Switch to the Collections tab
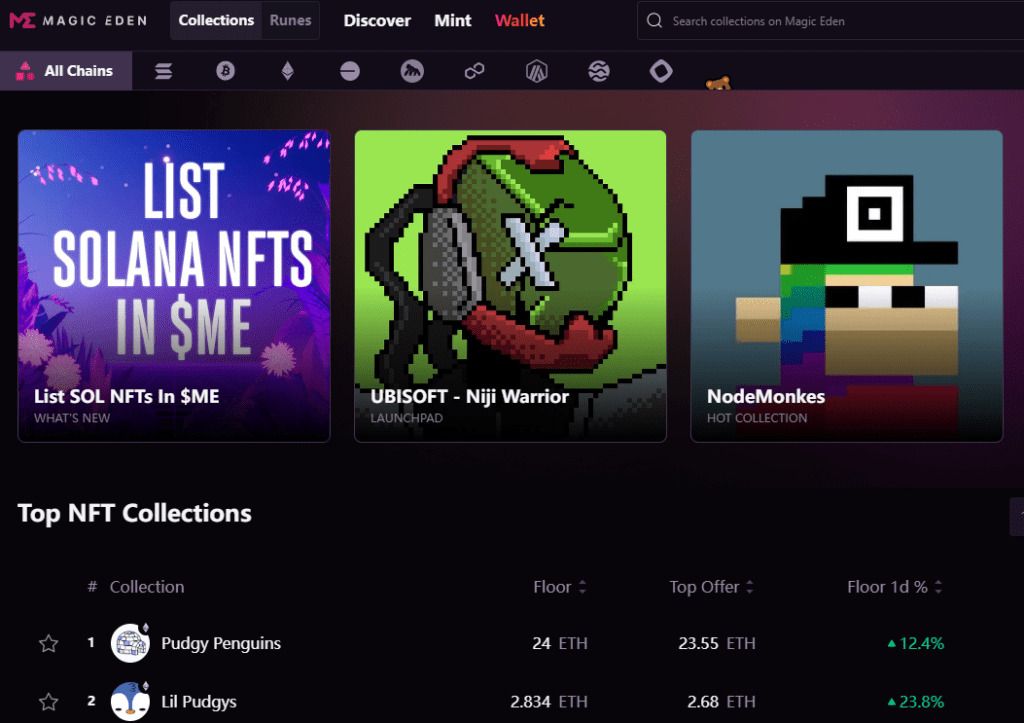This screenshot has width=1024, height=723. [216, 20]
